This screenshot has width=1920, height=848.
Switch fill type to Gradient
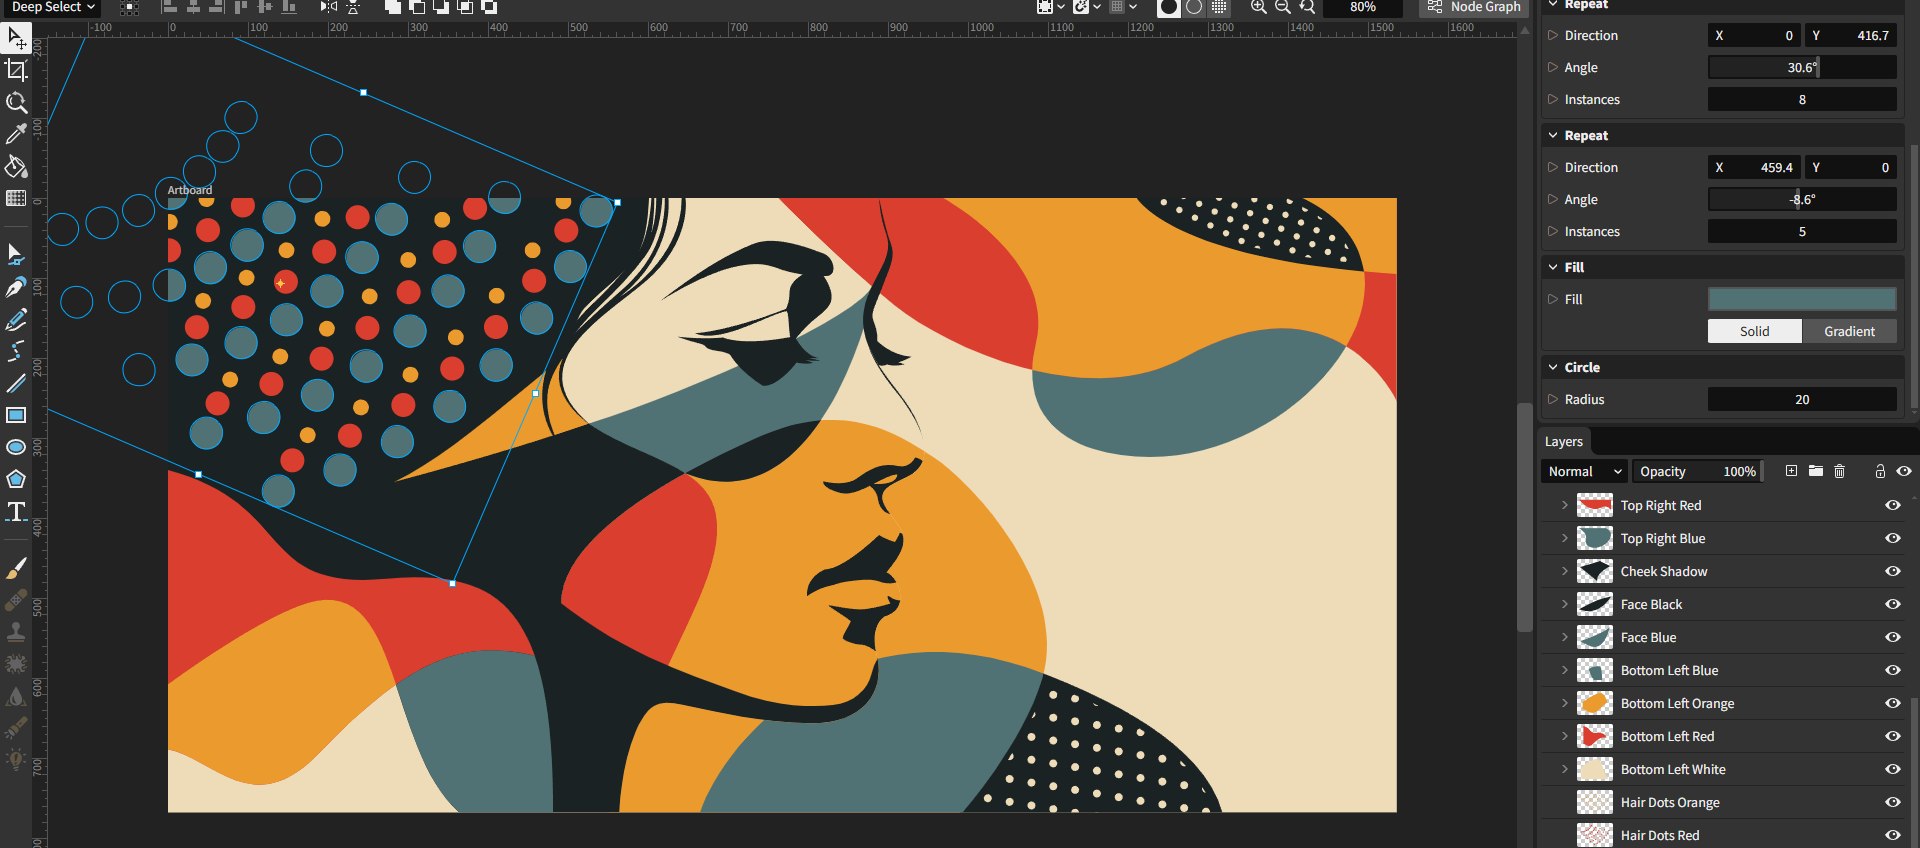pyautogui.click(x=1848, y=331)
